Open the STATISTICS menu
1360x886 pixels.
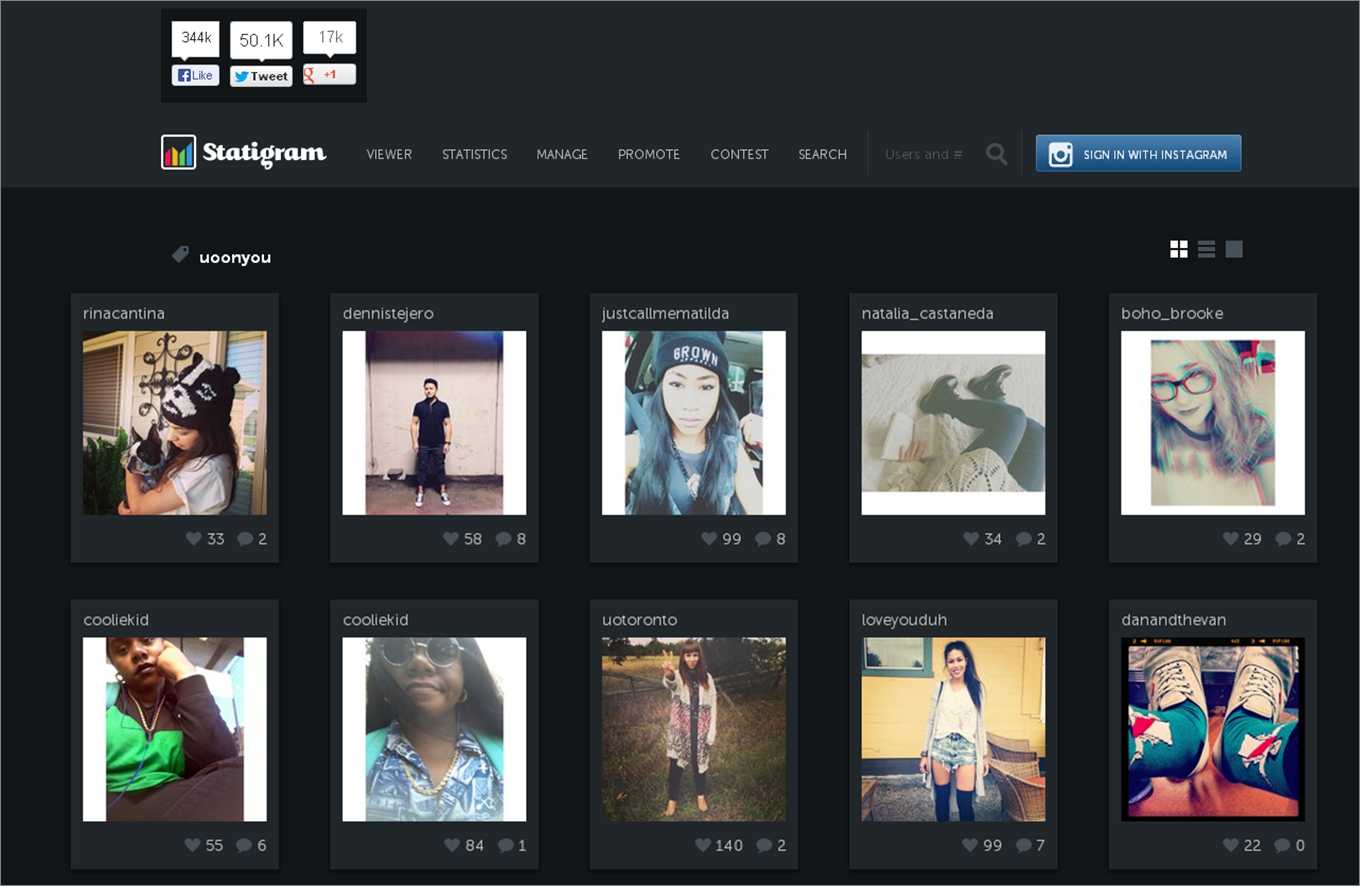474,154
